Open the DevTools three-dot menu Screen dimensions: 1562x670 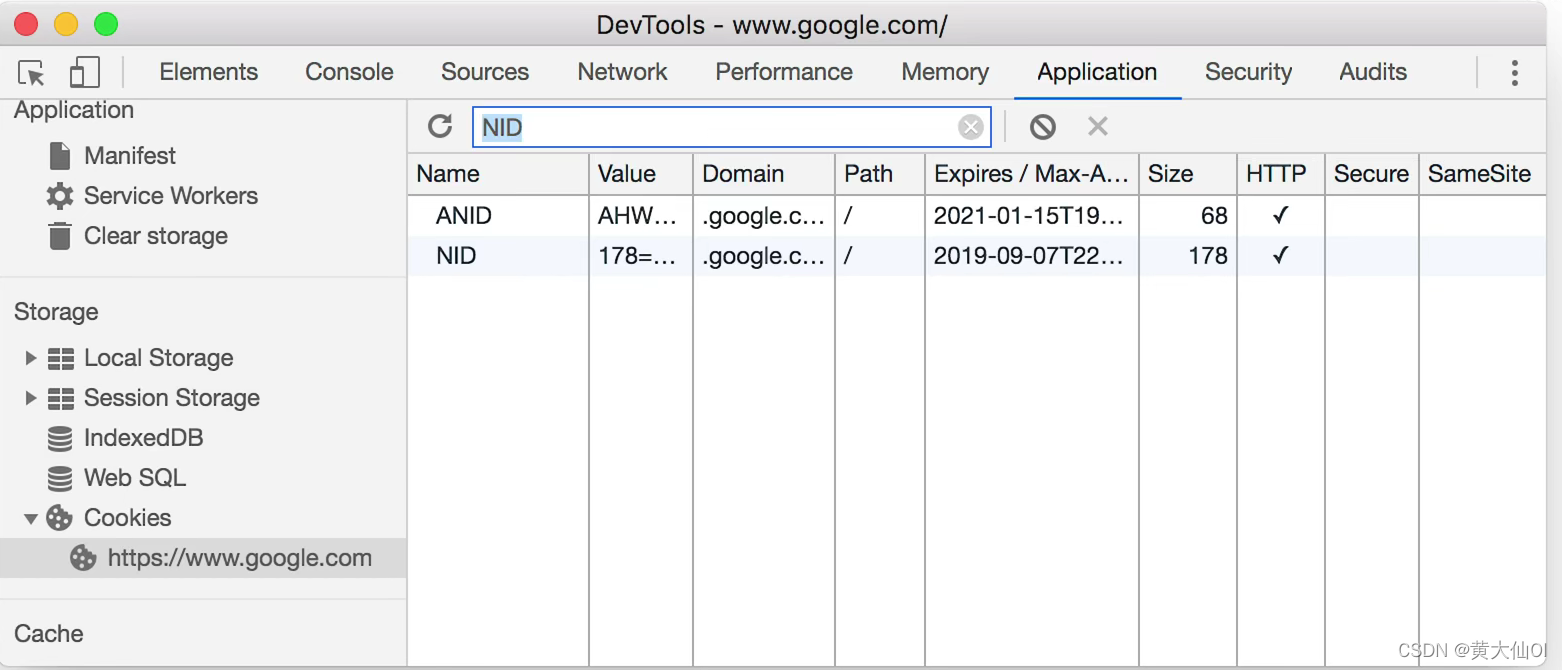coord(1514,72)
